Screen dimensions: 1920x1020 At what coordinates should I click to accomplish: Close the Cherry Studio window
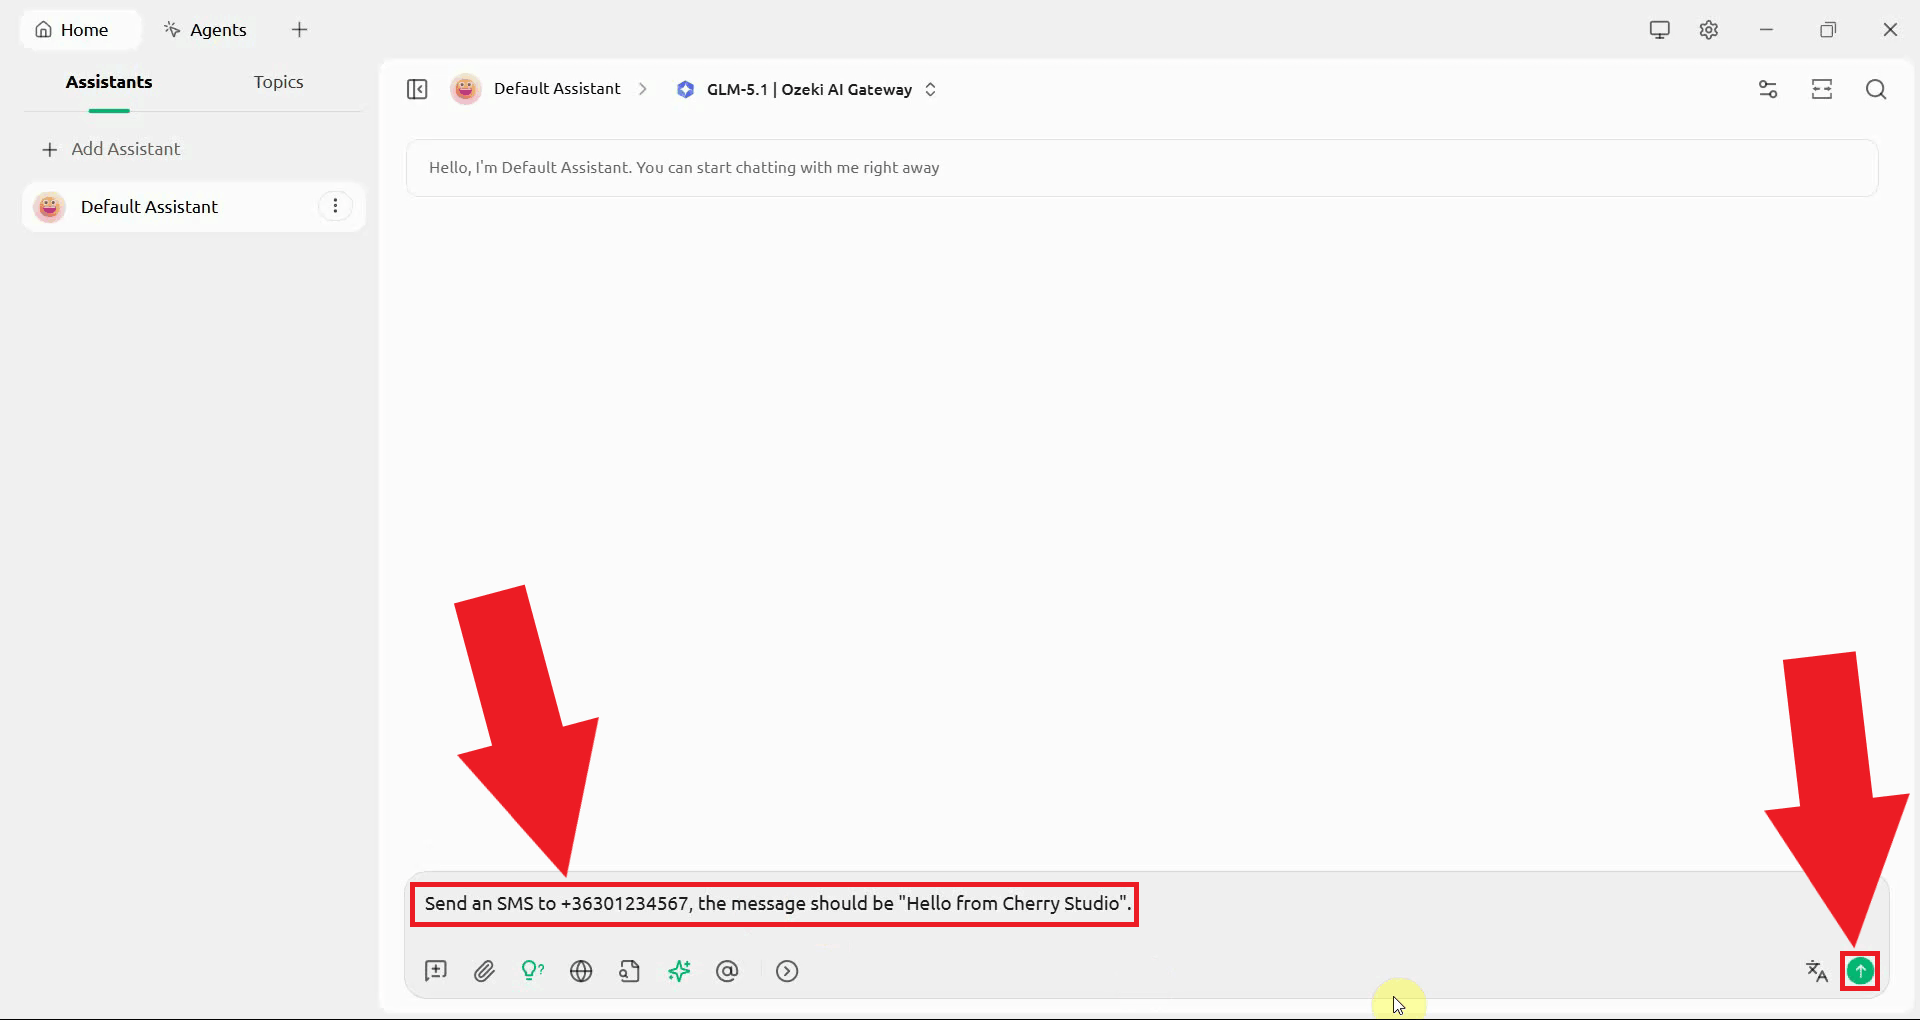[1890, 30]
